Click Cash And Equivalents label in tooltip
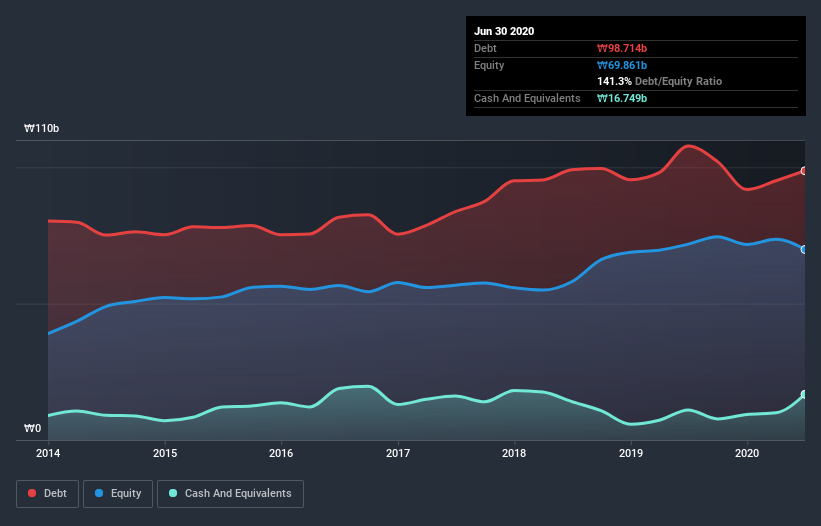The height and width of the screenshot is (526, 821). click(527, 98)
